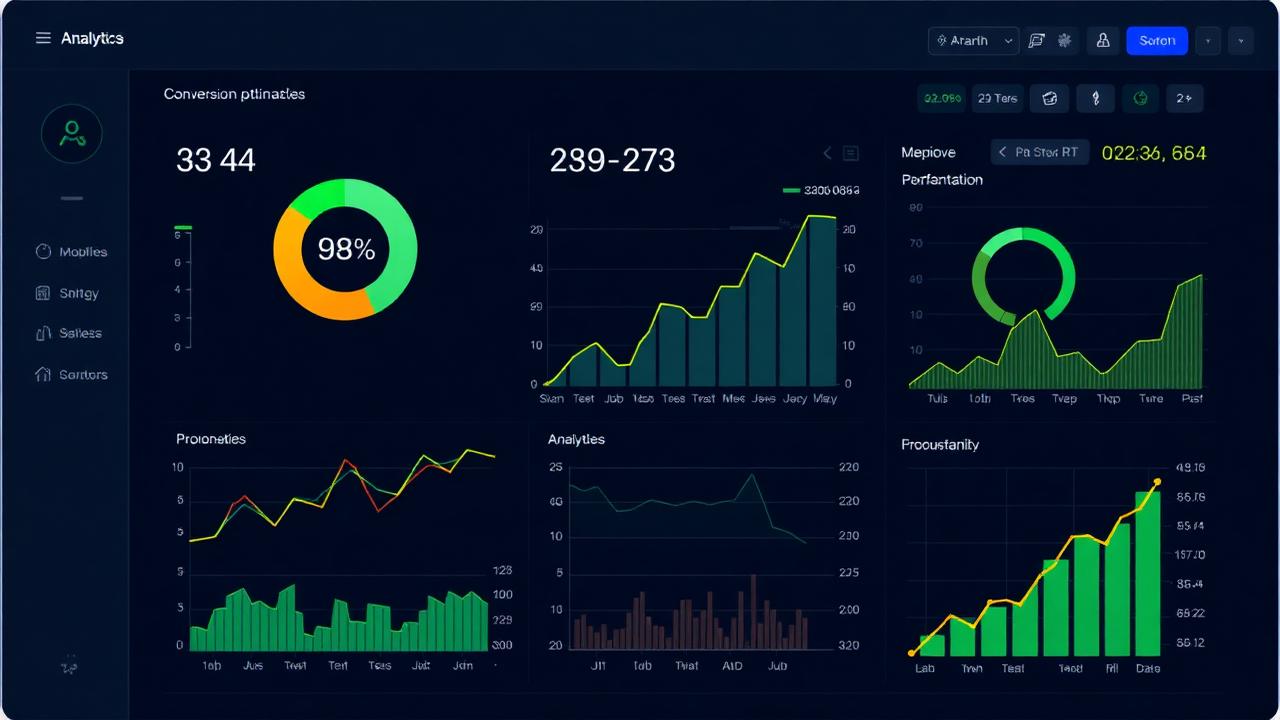Screen dimensions: 1280x720
Task: Open the rightmost dropdown arrow in top bar
Action: [x=1241, y=41]
